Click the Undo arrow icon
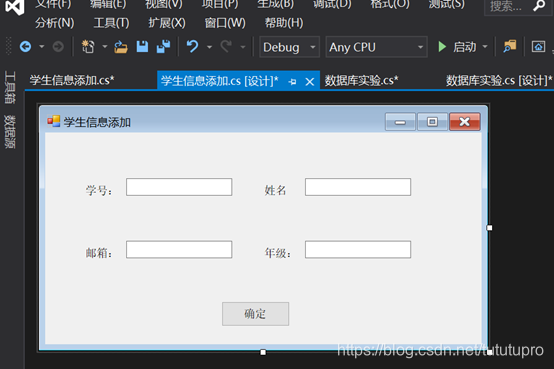This screenshot has height=369, width=554. point(193,47)
